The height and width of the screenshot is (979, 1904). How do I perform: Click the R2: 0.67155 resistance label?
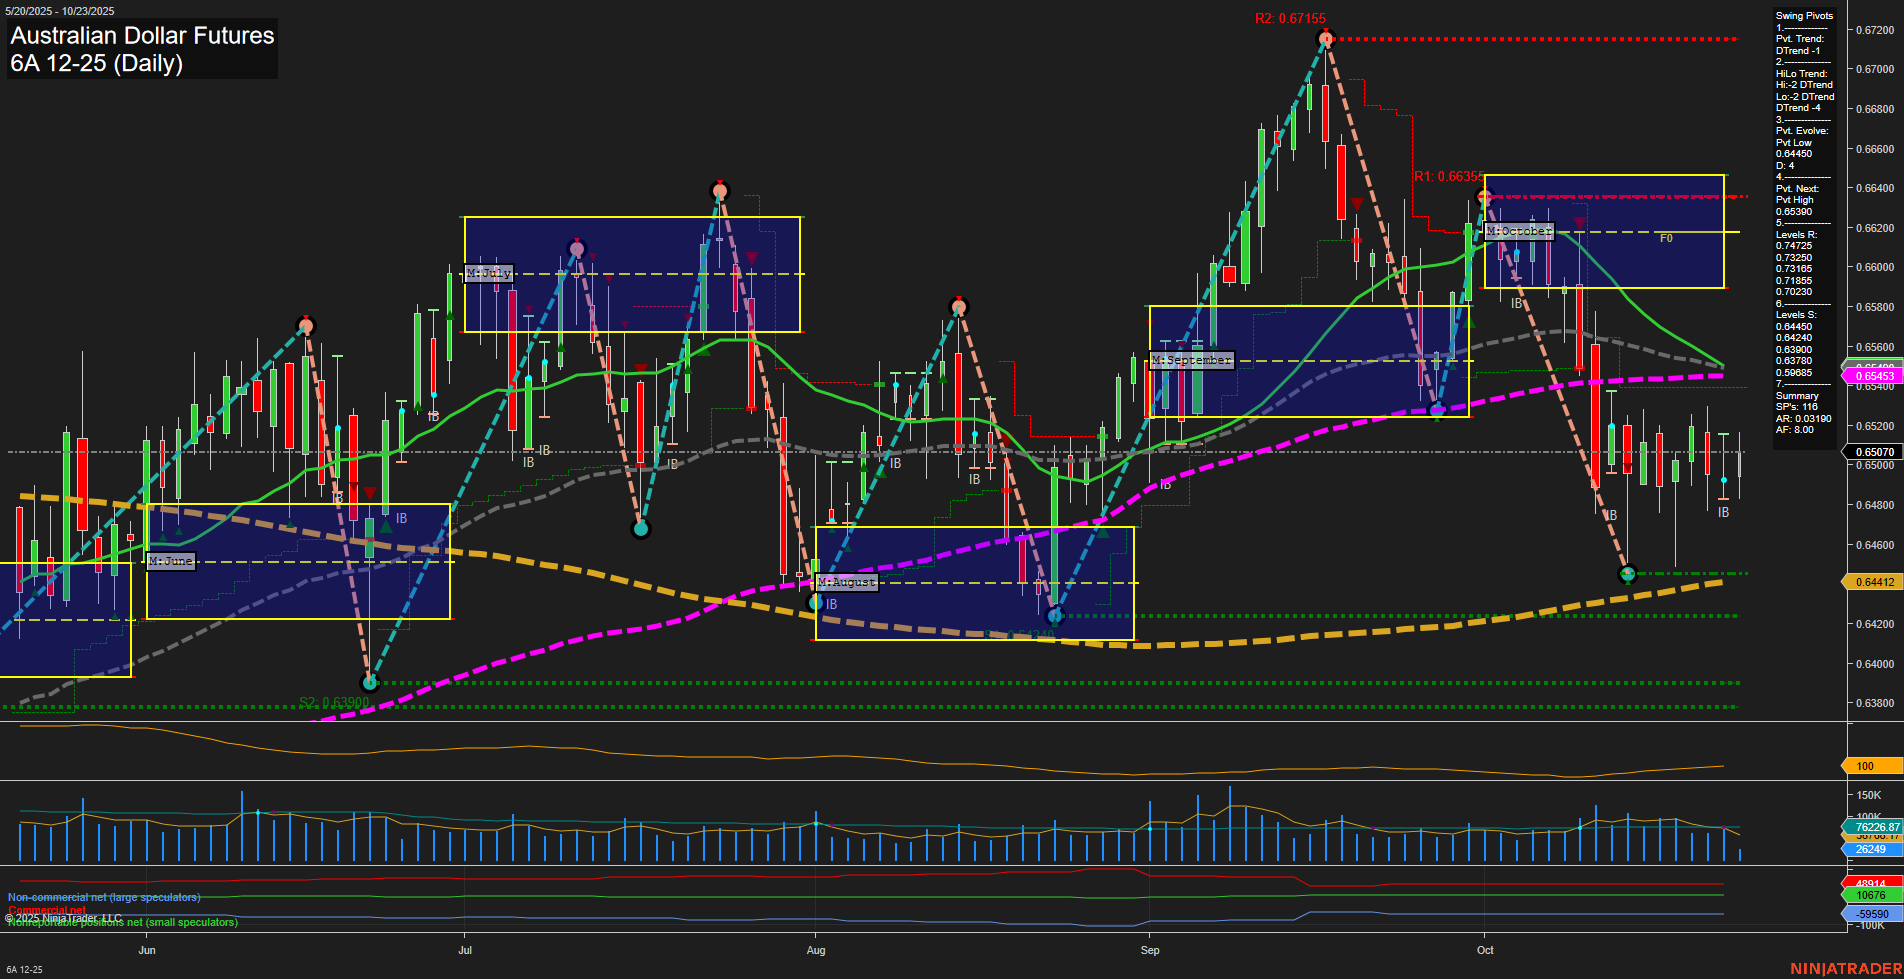coord(1290,19)
